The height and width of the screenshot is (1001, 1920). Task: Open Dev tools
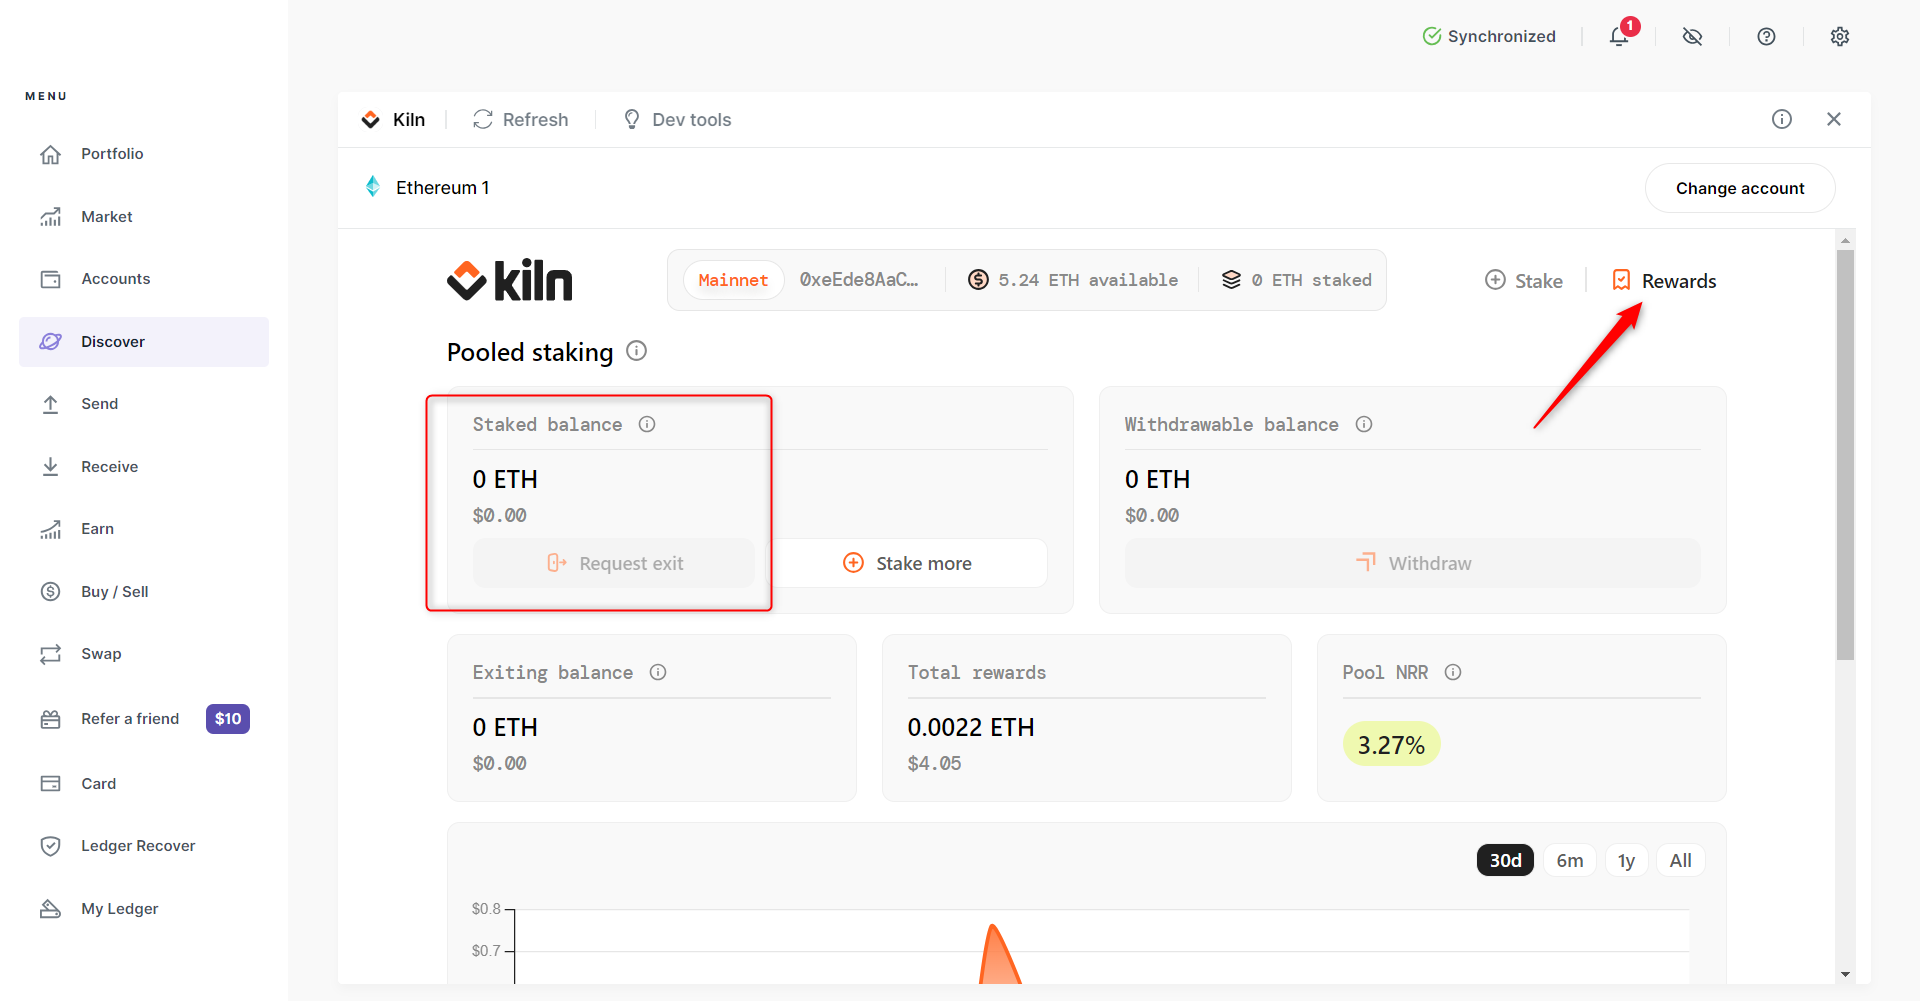click(x=677, y=120)
